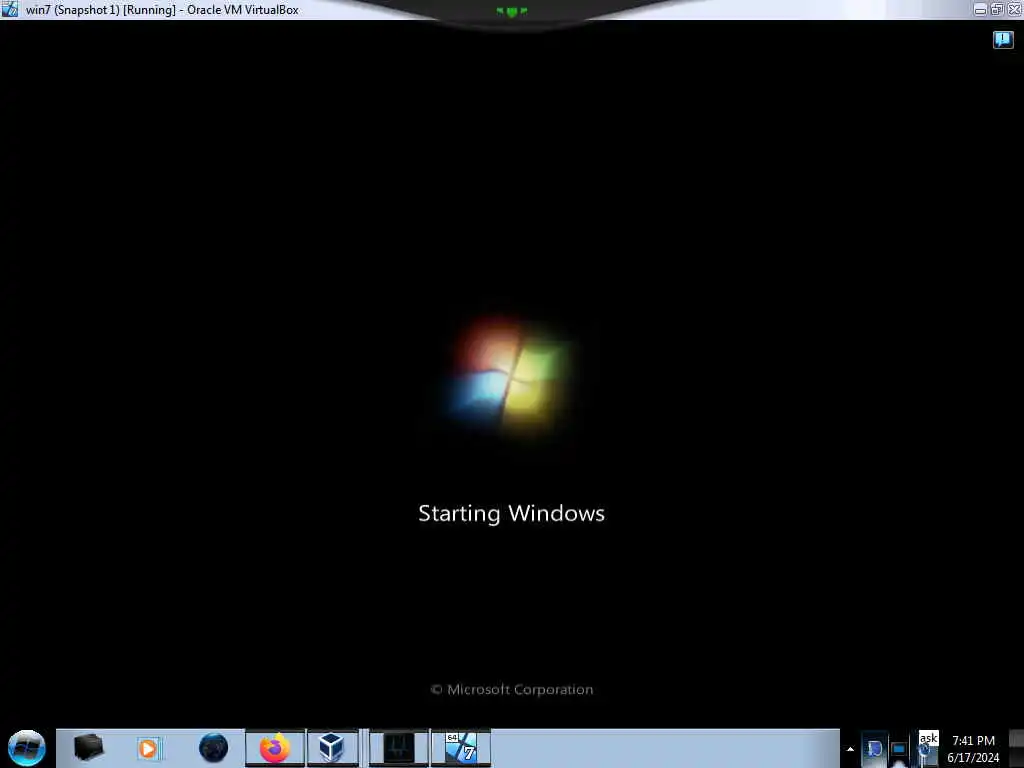Open the dark blue round globe taskbar icon
Viewport: 1024px width, 768px height.
[213, 748]
